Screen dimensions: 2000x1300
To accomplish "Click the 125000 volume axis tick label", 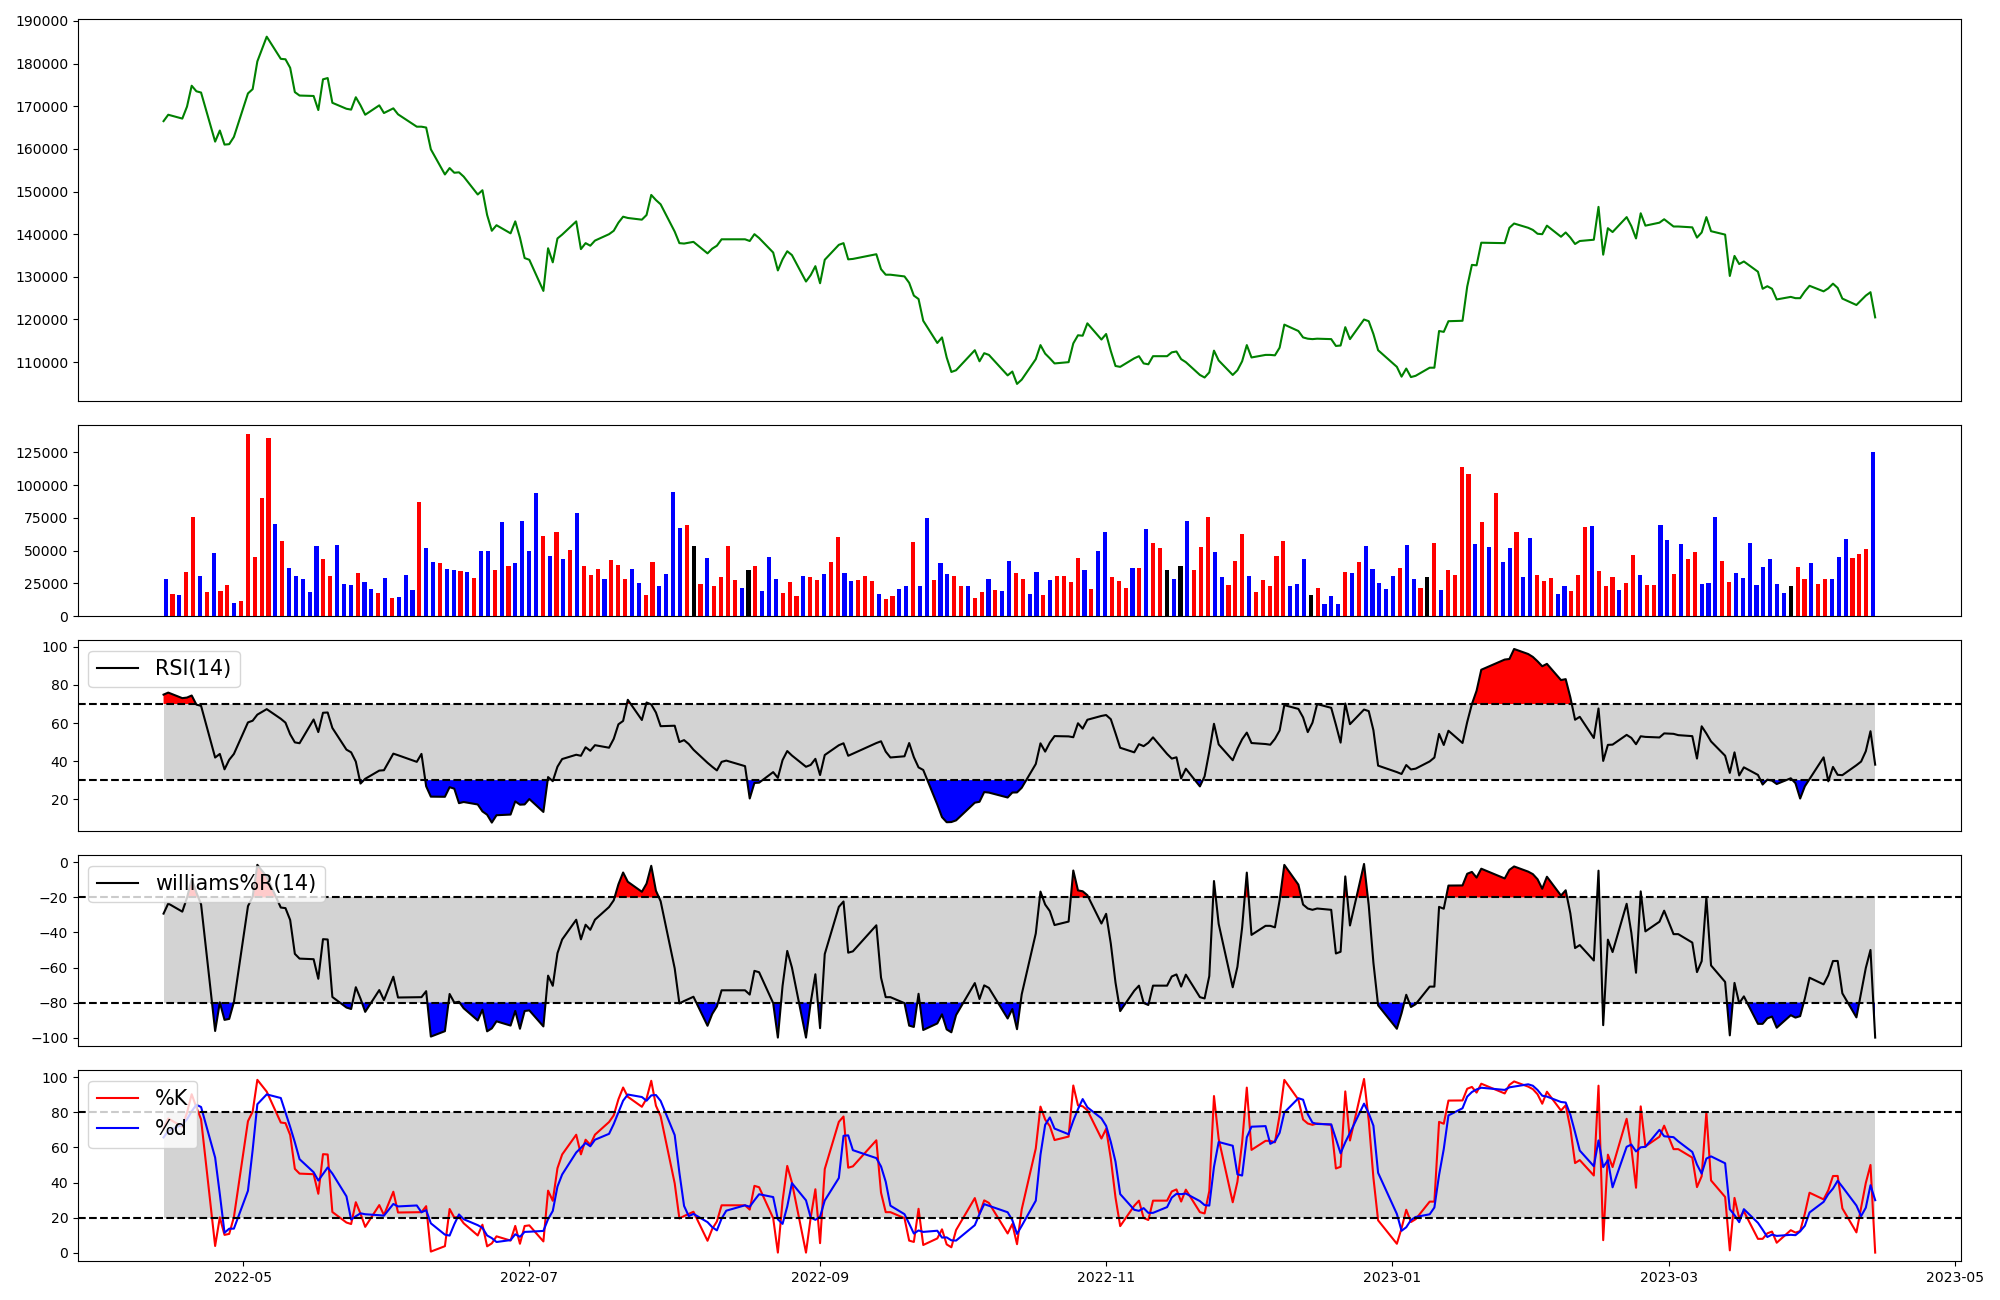I will [x=43, y=453].
